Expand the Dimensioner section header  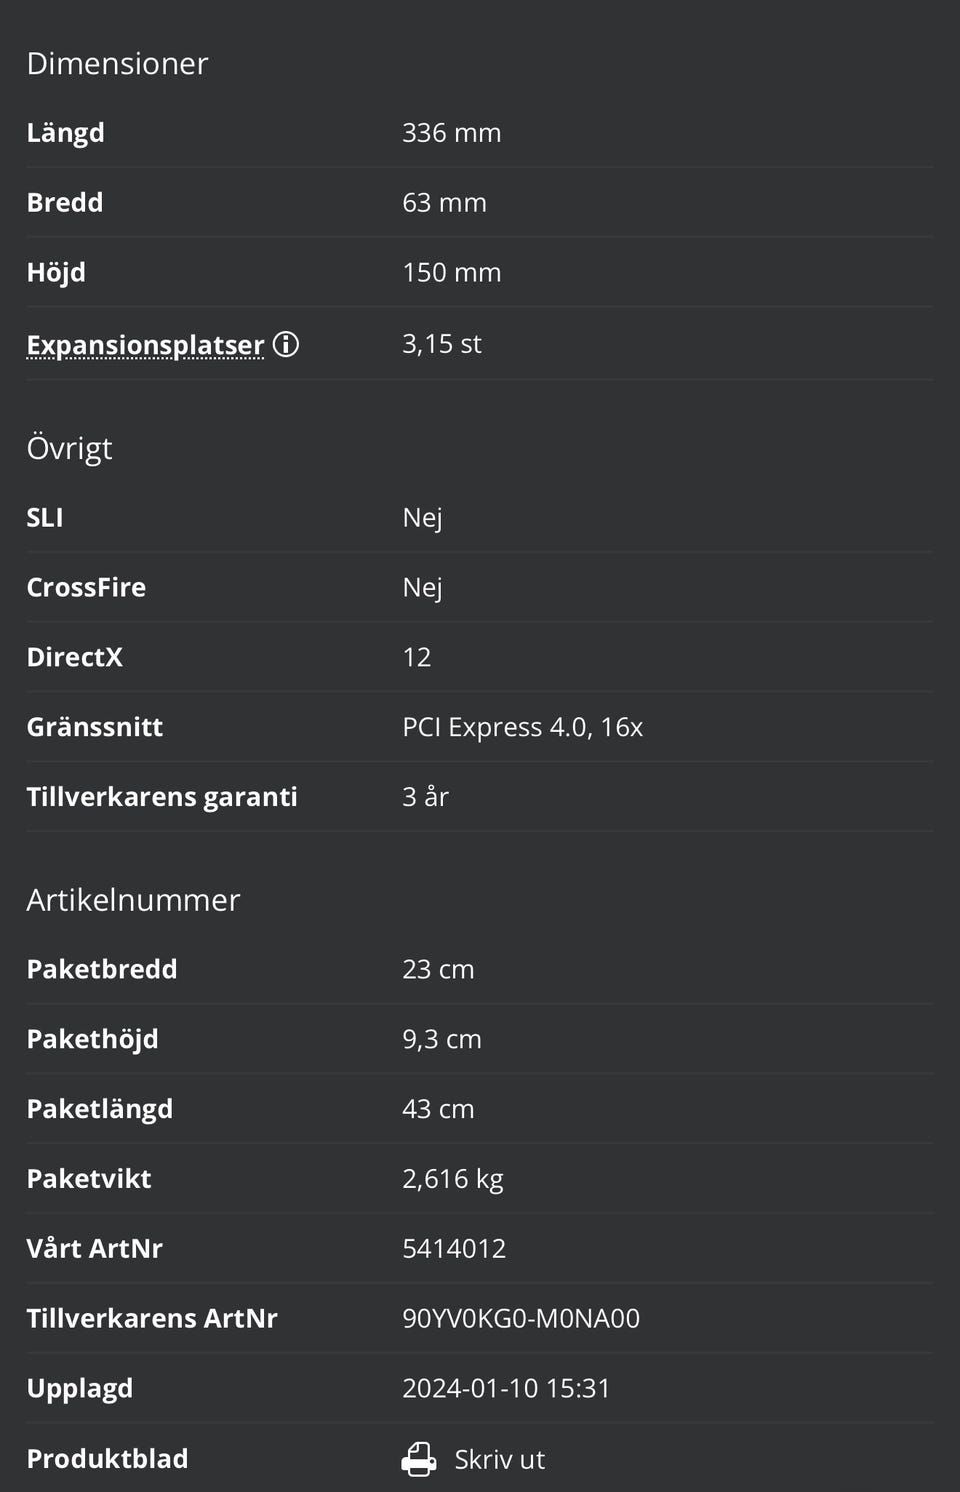117,63
